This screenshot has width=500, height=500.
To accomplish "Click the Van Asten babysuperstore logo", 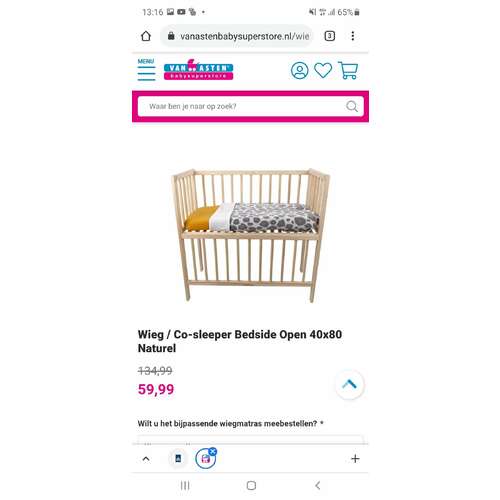I will (198, 70).
